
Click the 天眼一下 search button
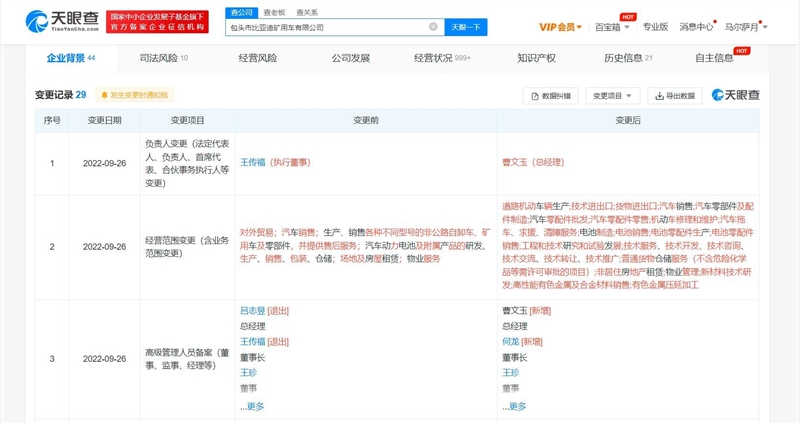(465, 27)
